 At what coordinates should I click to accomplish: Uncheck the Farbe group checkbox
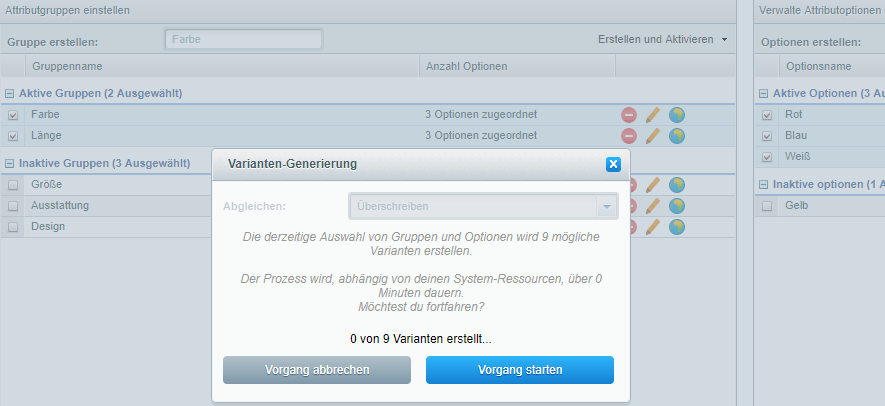tap(13, 115)
